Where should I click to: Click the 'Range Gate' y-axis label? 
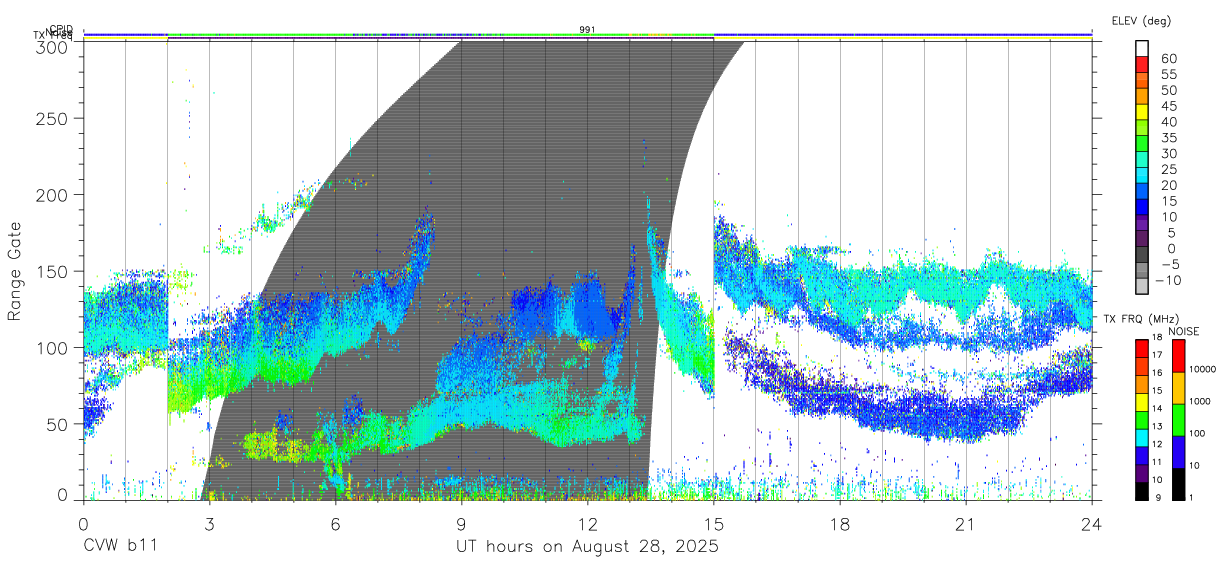(x=15, y=272)
